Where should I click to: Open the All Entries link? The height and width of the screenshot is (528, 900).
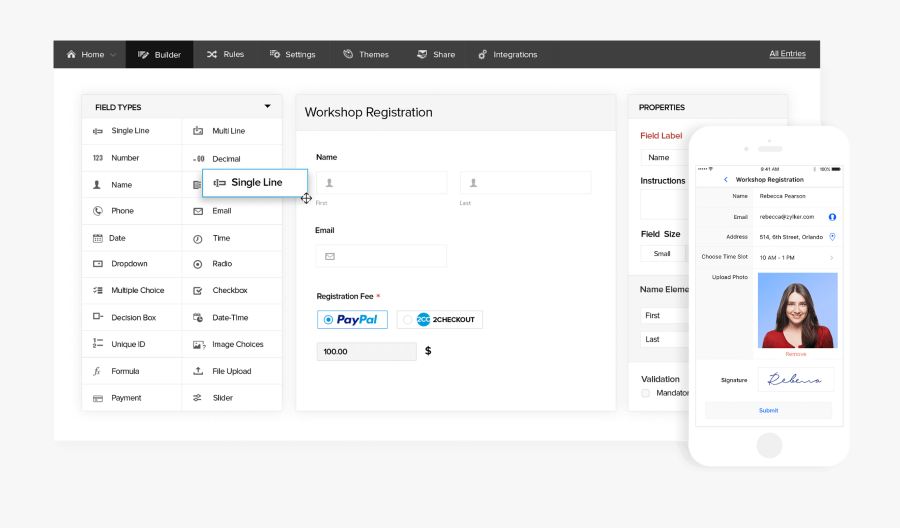[787, 54]
